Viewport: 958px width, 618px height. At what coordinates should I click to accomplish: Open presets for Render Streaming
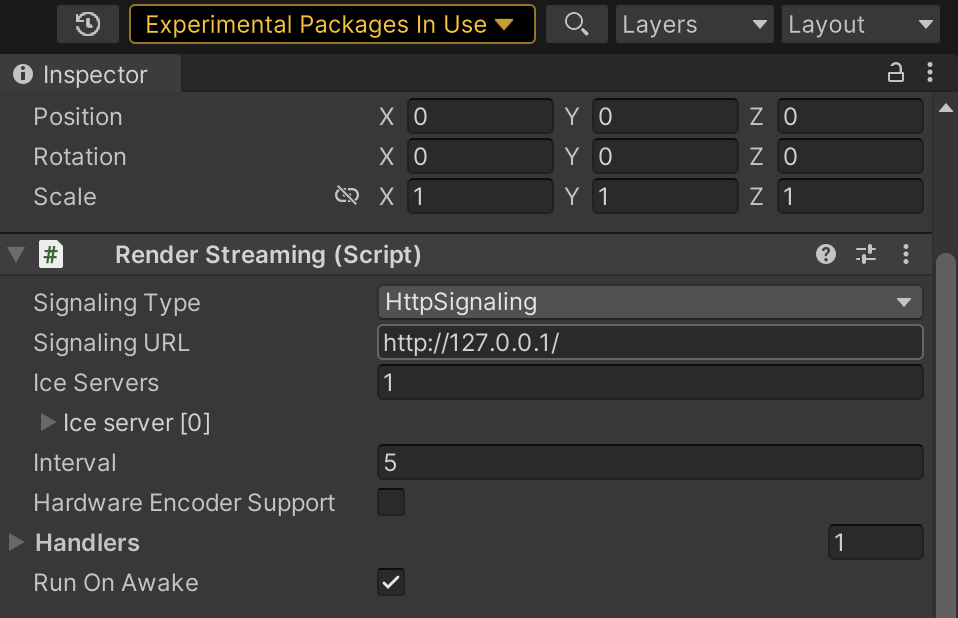(x=866, y=254)
